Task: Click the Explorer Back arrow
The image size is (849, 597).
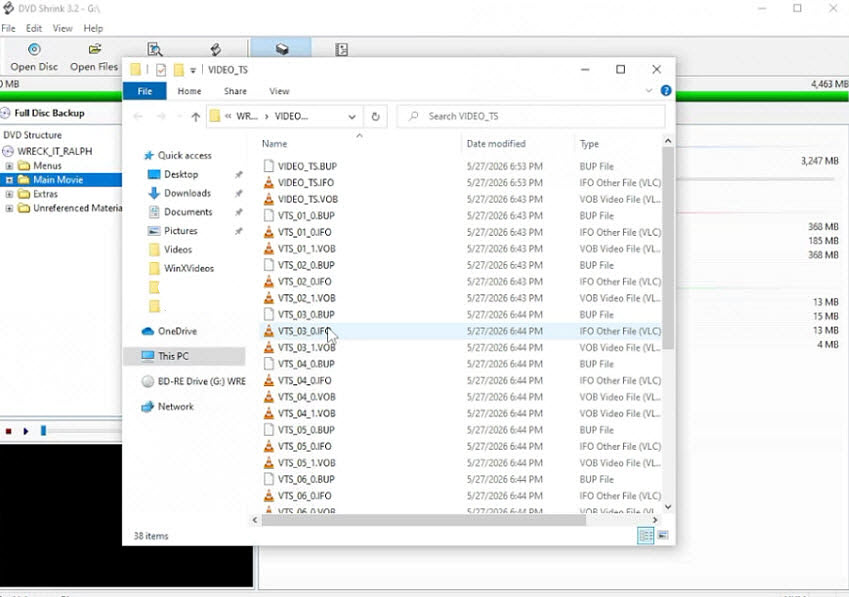Action: pos(138,116)
